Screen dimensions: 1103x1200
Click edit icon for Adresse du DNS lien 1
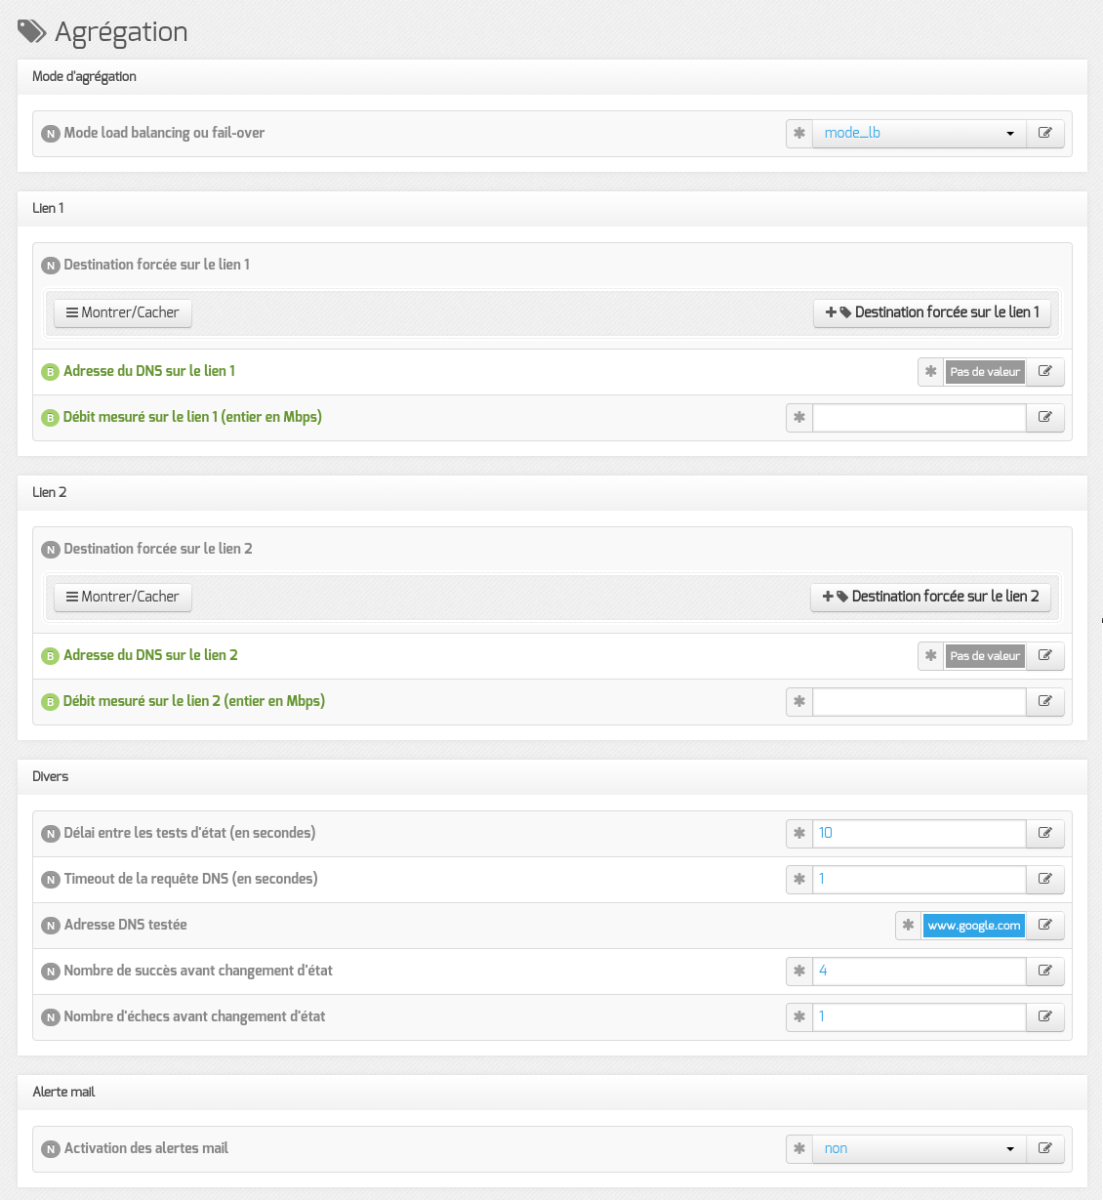point(1045,371)
